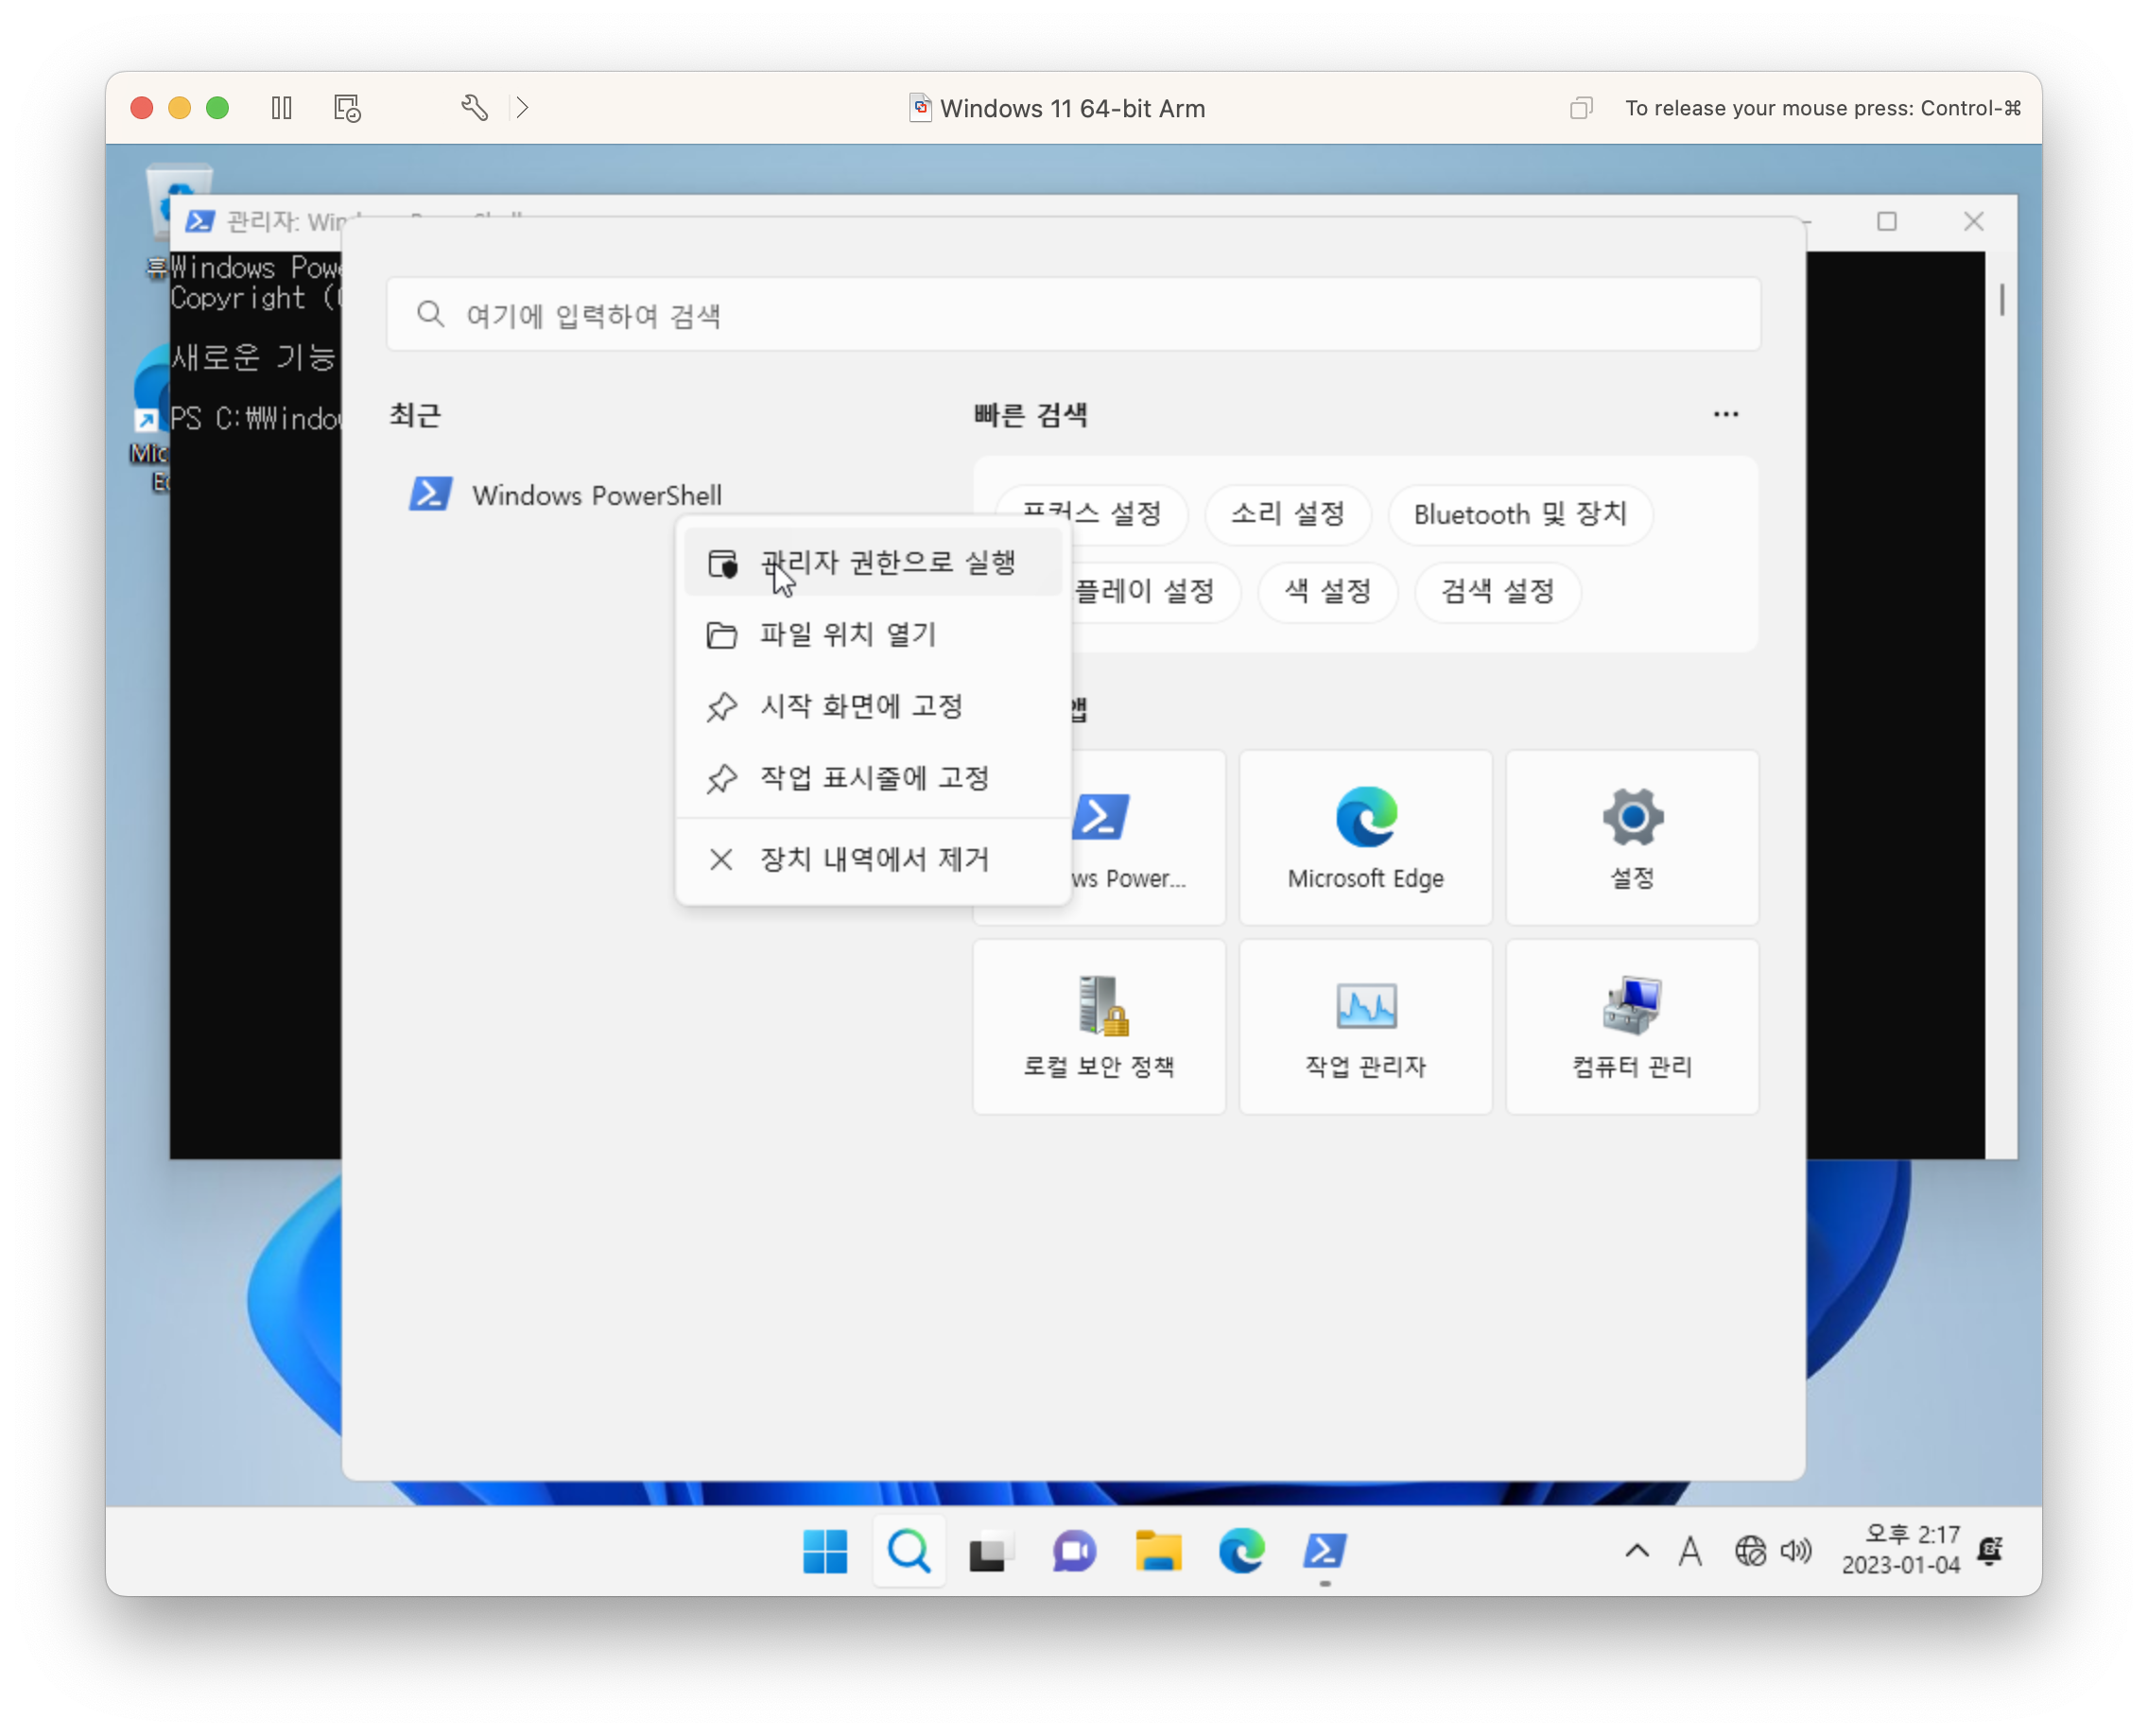
Task: Click the Bluetooth 및 장치 quick search chip
Action: [x=1519, y=515]
